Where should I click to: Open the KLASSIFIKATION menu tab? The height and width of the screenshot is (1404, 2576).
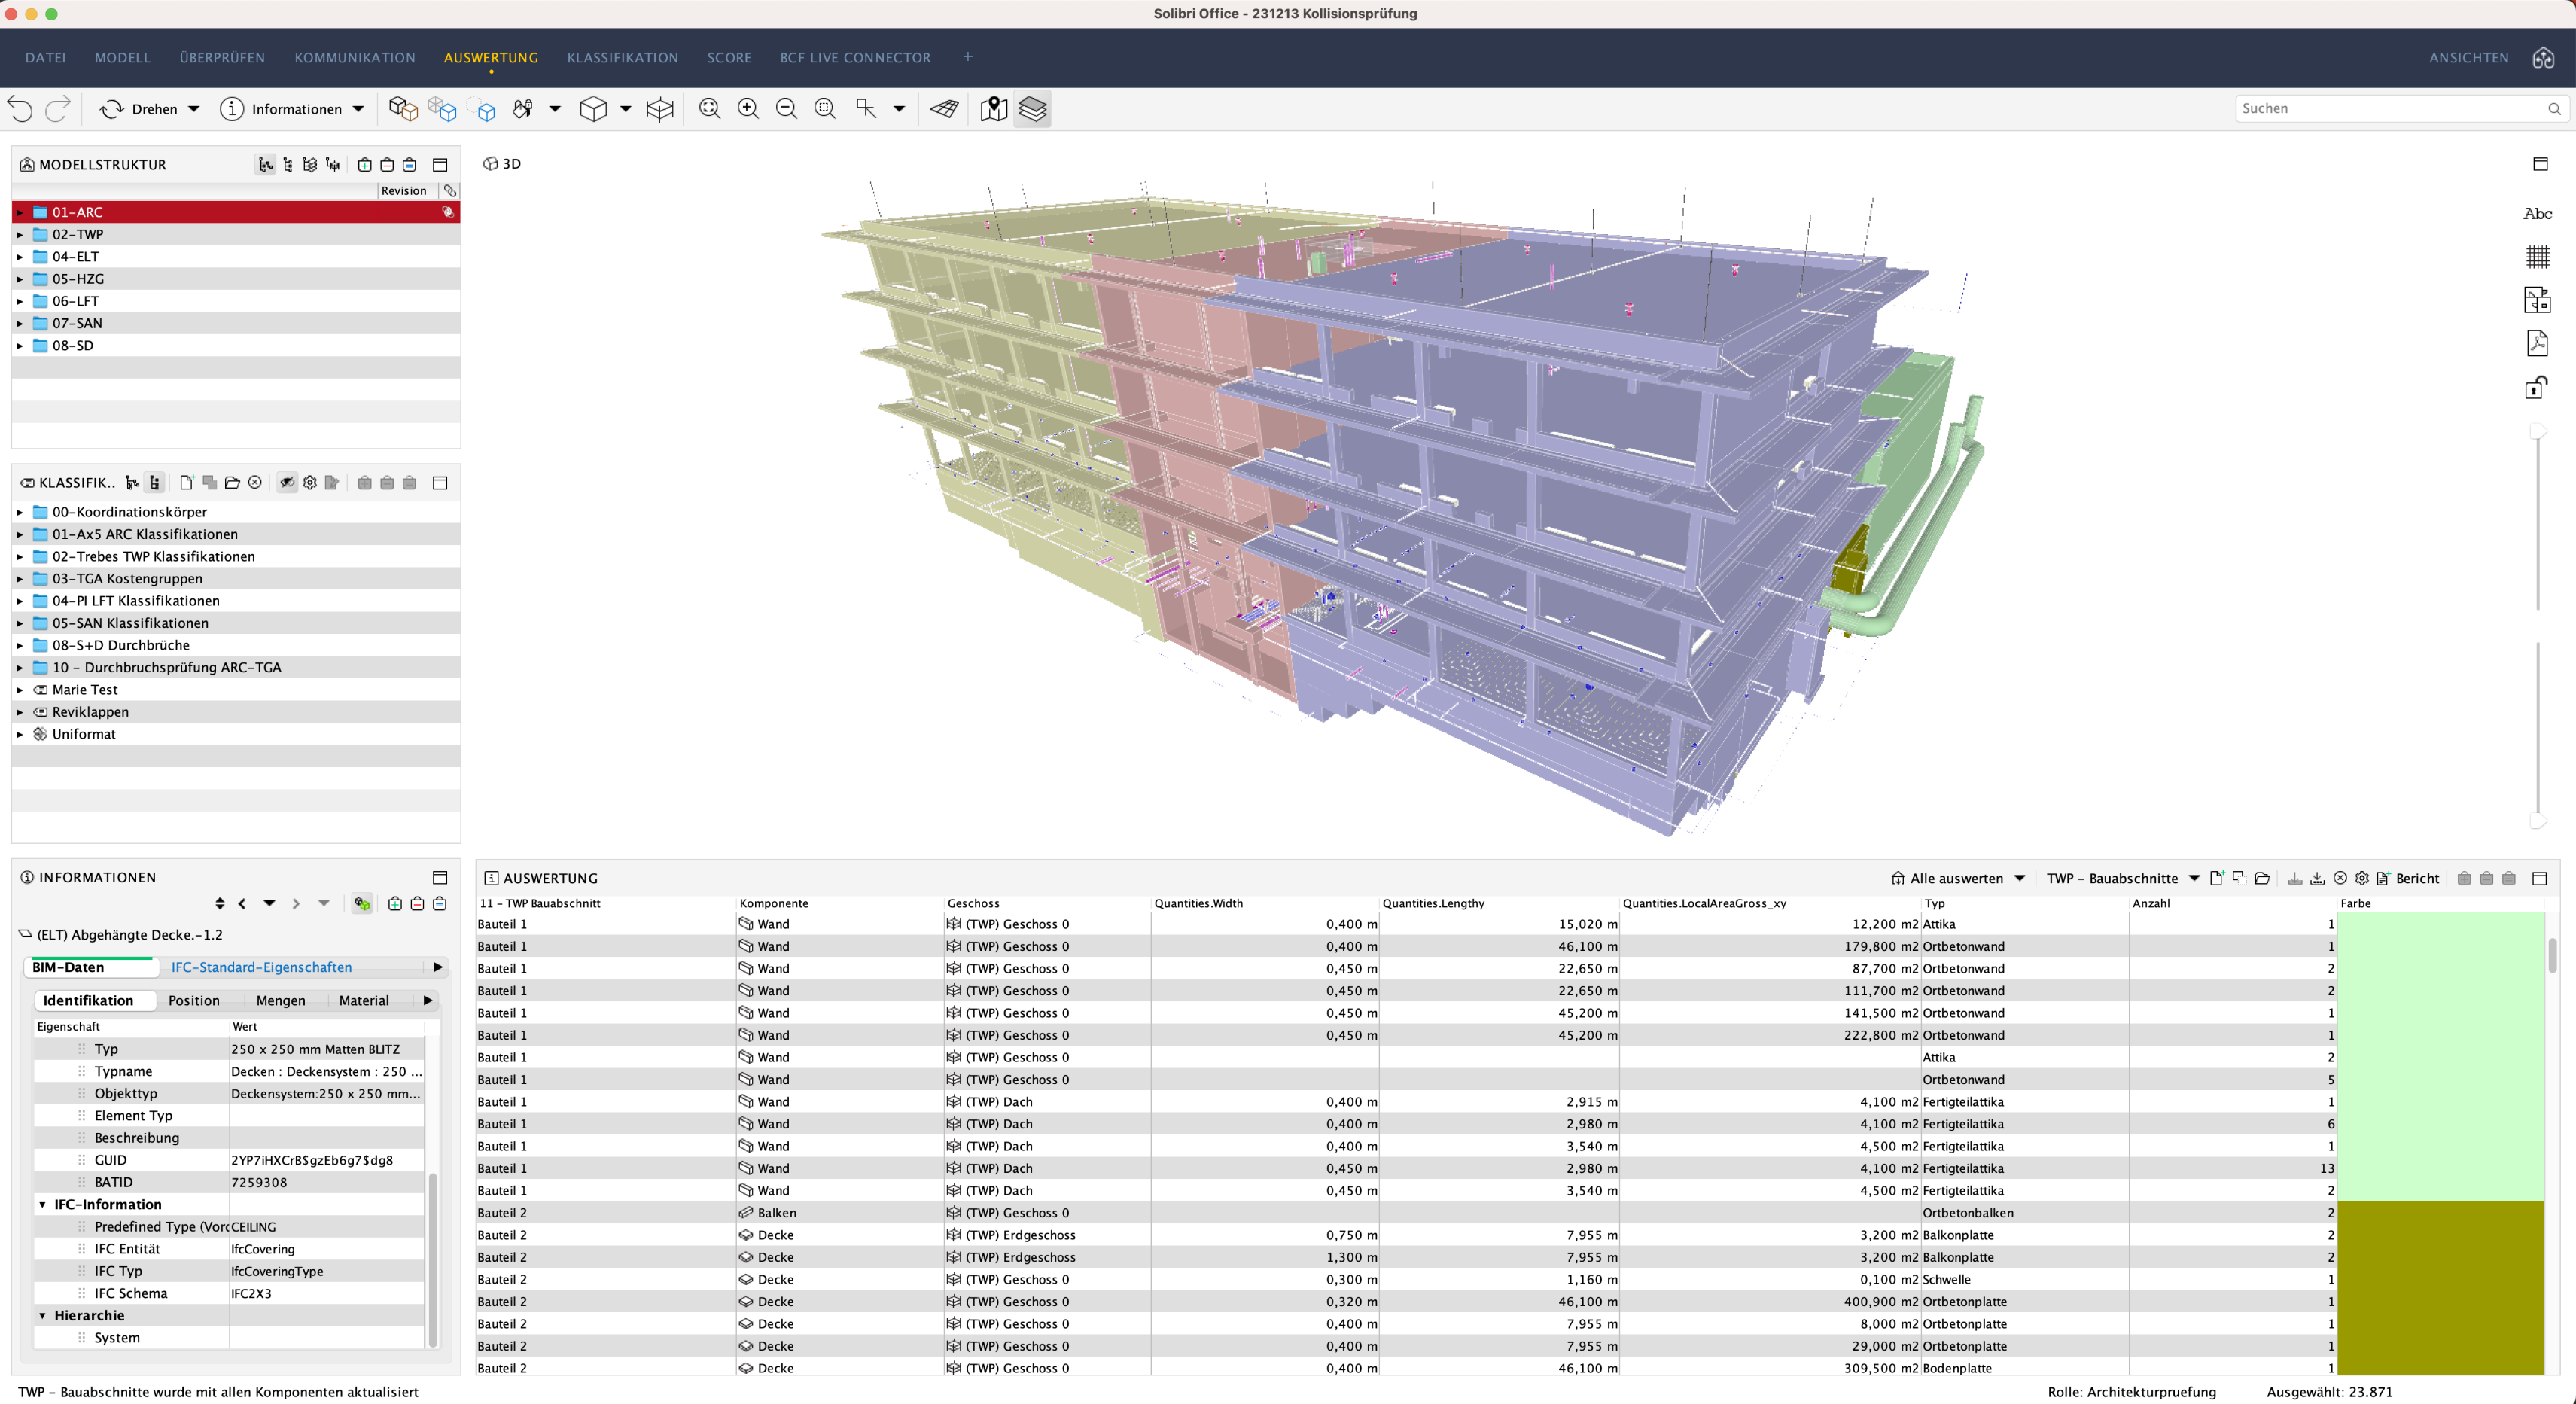622,58
